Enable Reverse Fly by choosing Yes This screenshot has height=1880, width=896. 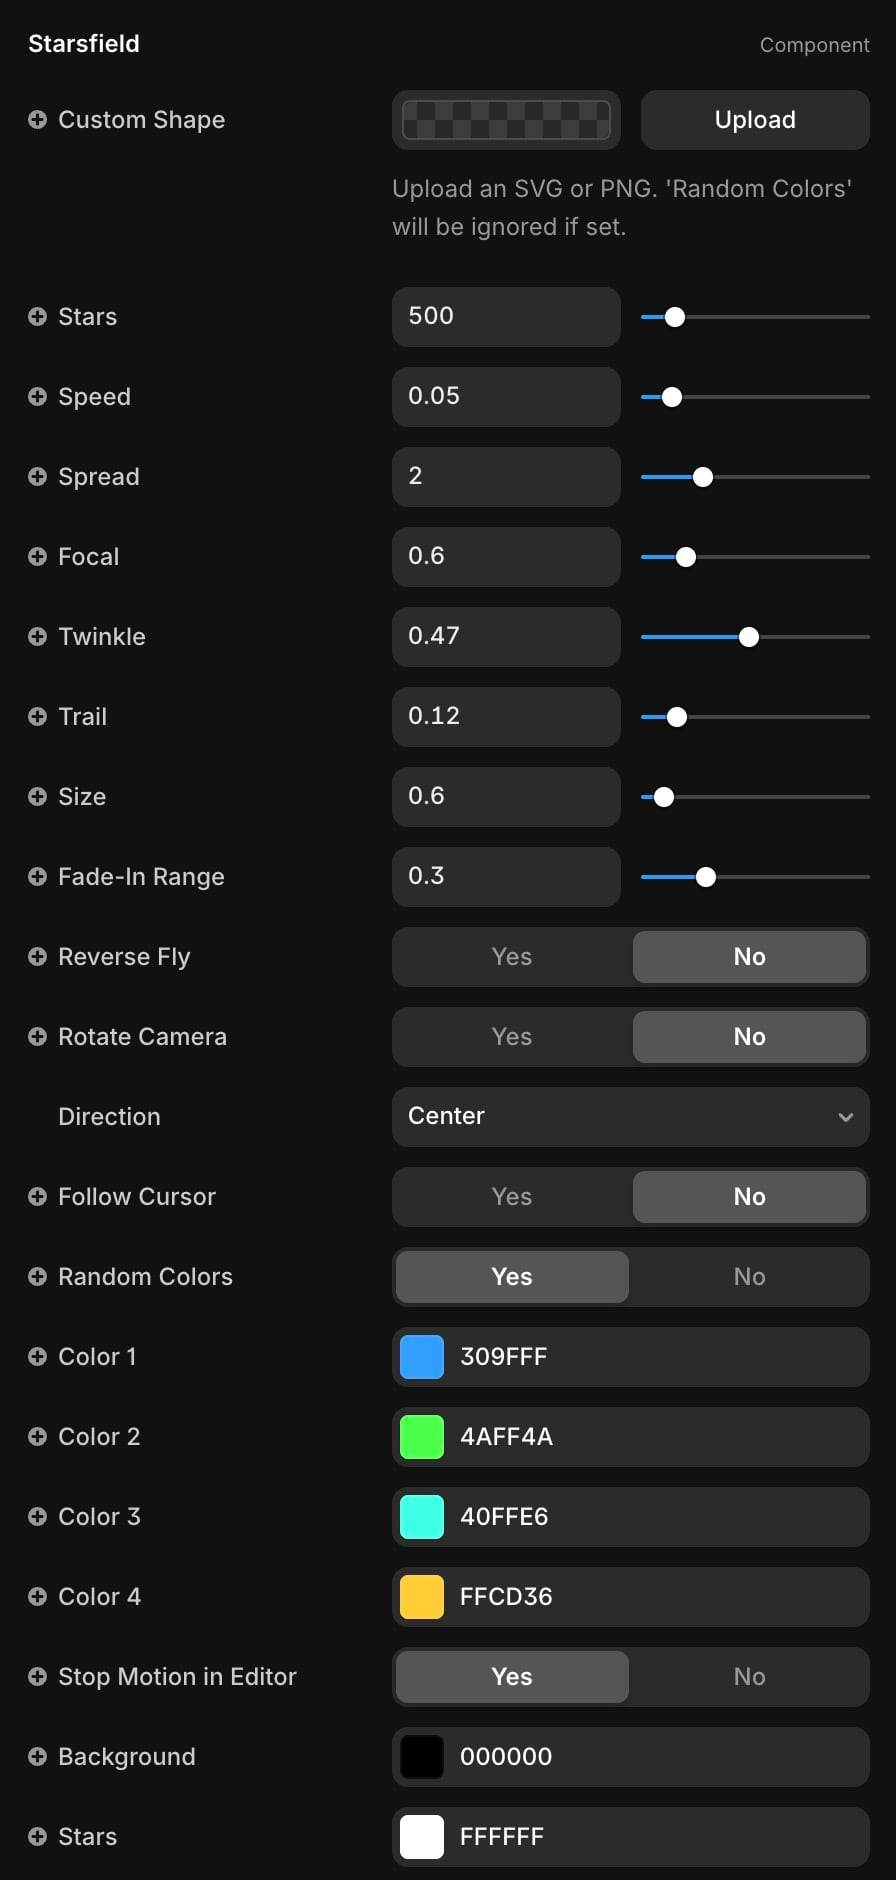pyautogui.click(x=512, y=957)
